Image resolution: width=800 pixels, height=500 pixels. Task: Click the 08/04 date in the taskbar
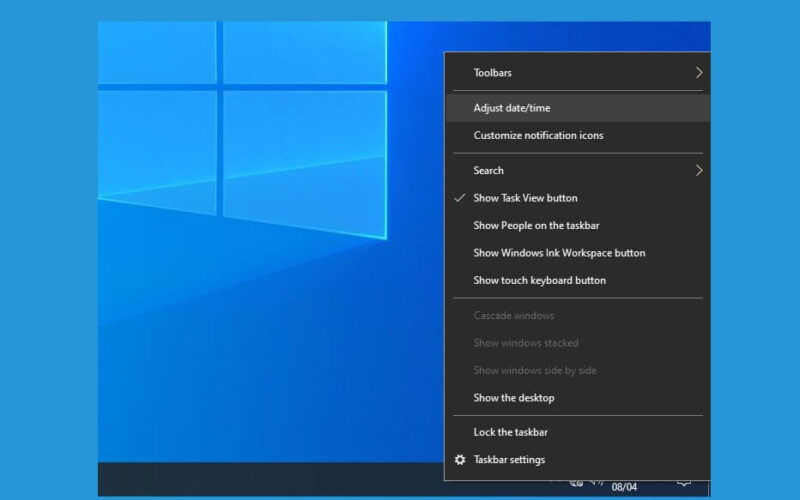(624, 487)
